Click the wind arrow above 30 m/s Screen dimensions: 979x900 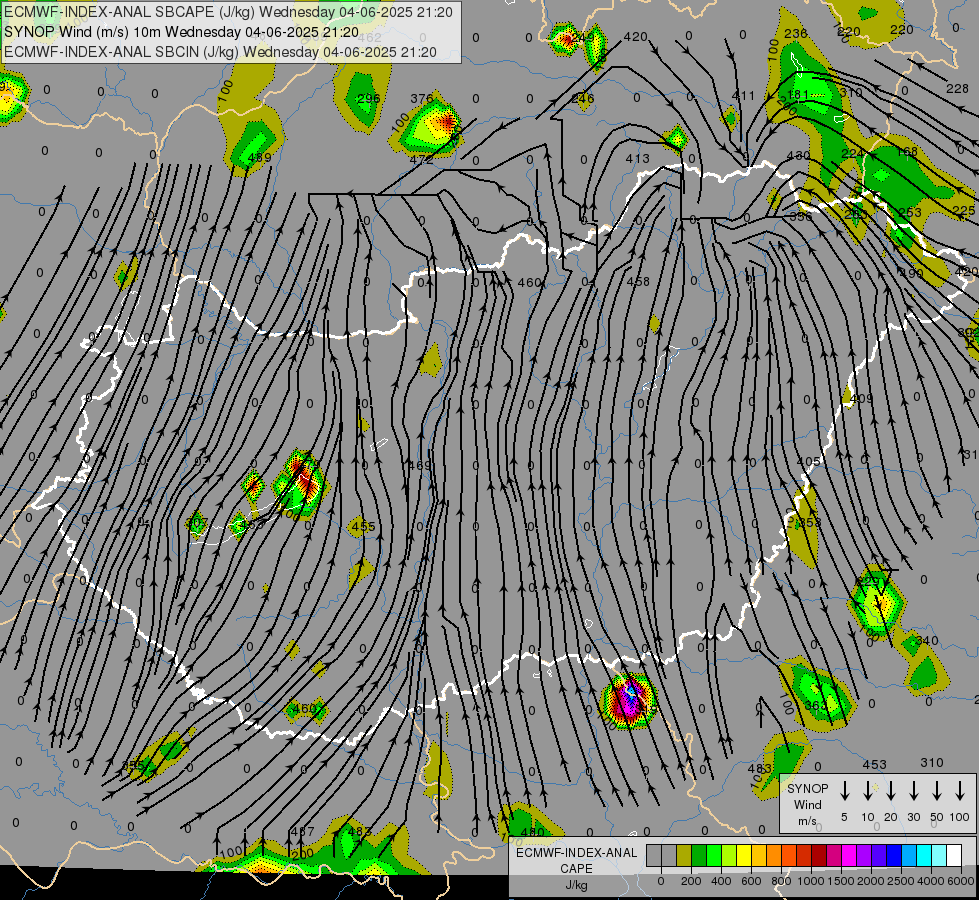point(913,790)
